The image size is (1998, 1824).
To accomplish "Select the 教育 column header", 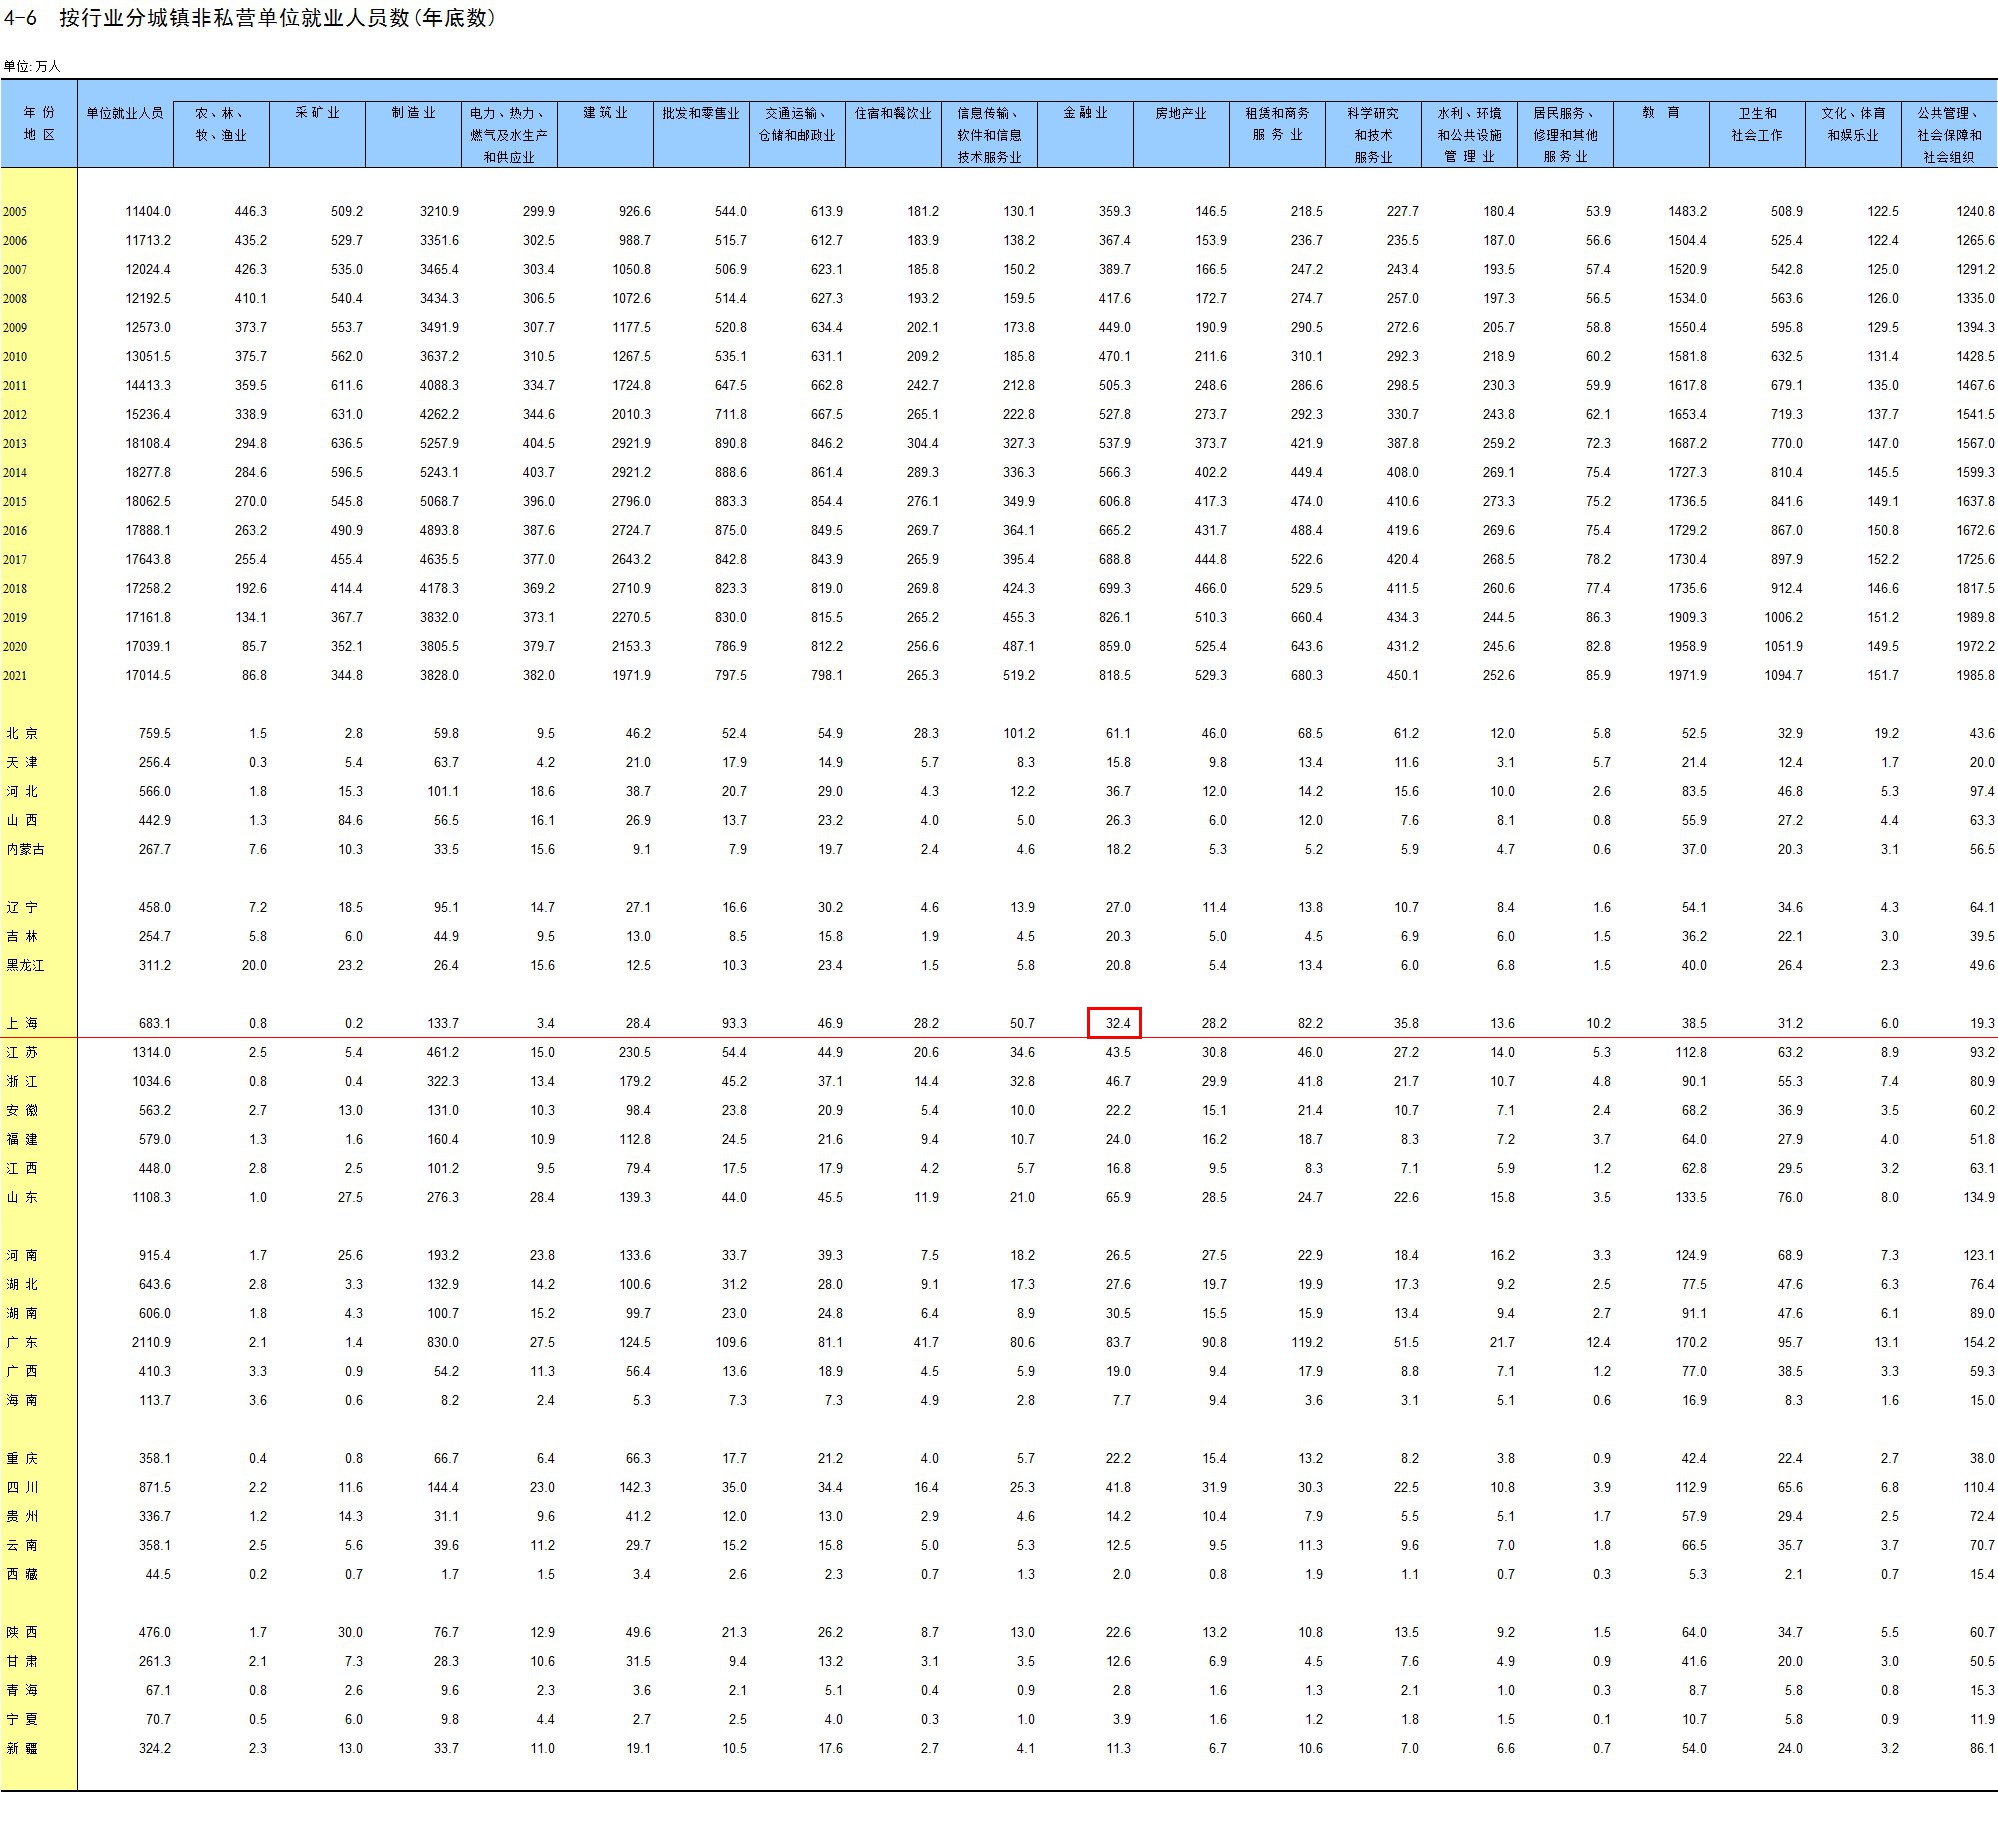I will (1660, 113).
